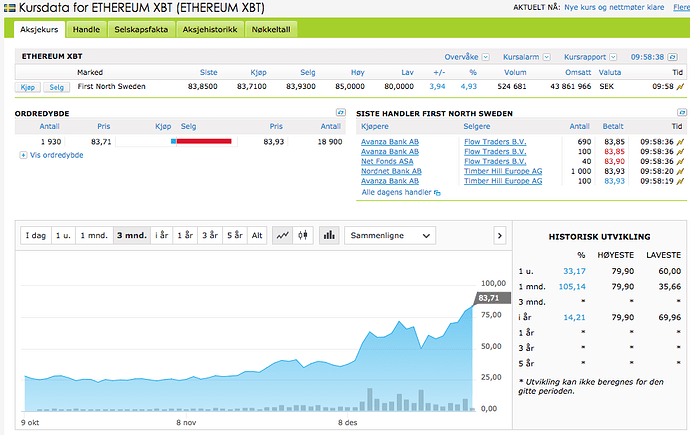Screen dimensions: 690x435
Task: Click the Ordredybde panel refresh icon
Action: 340,113
